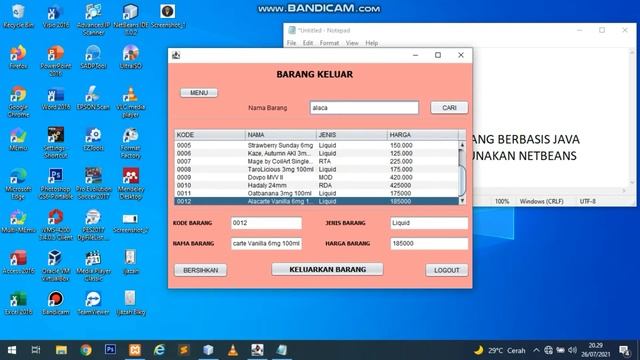Open Notepad File menu
The width and height of the screenshot is (640, 360).
pos(291,43)
